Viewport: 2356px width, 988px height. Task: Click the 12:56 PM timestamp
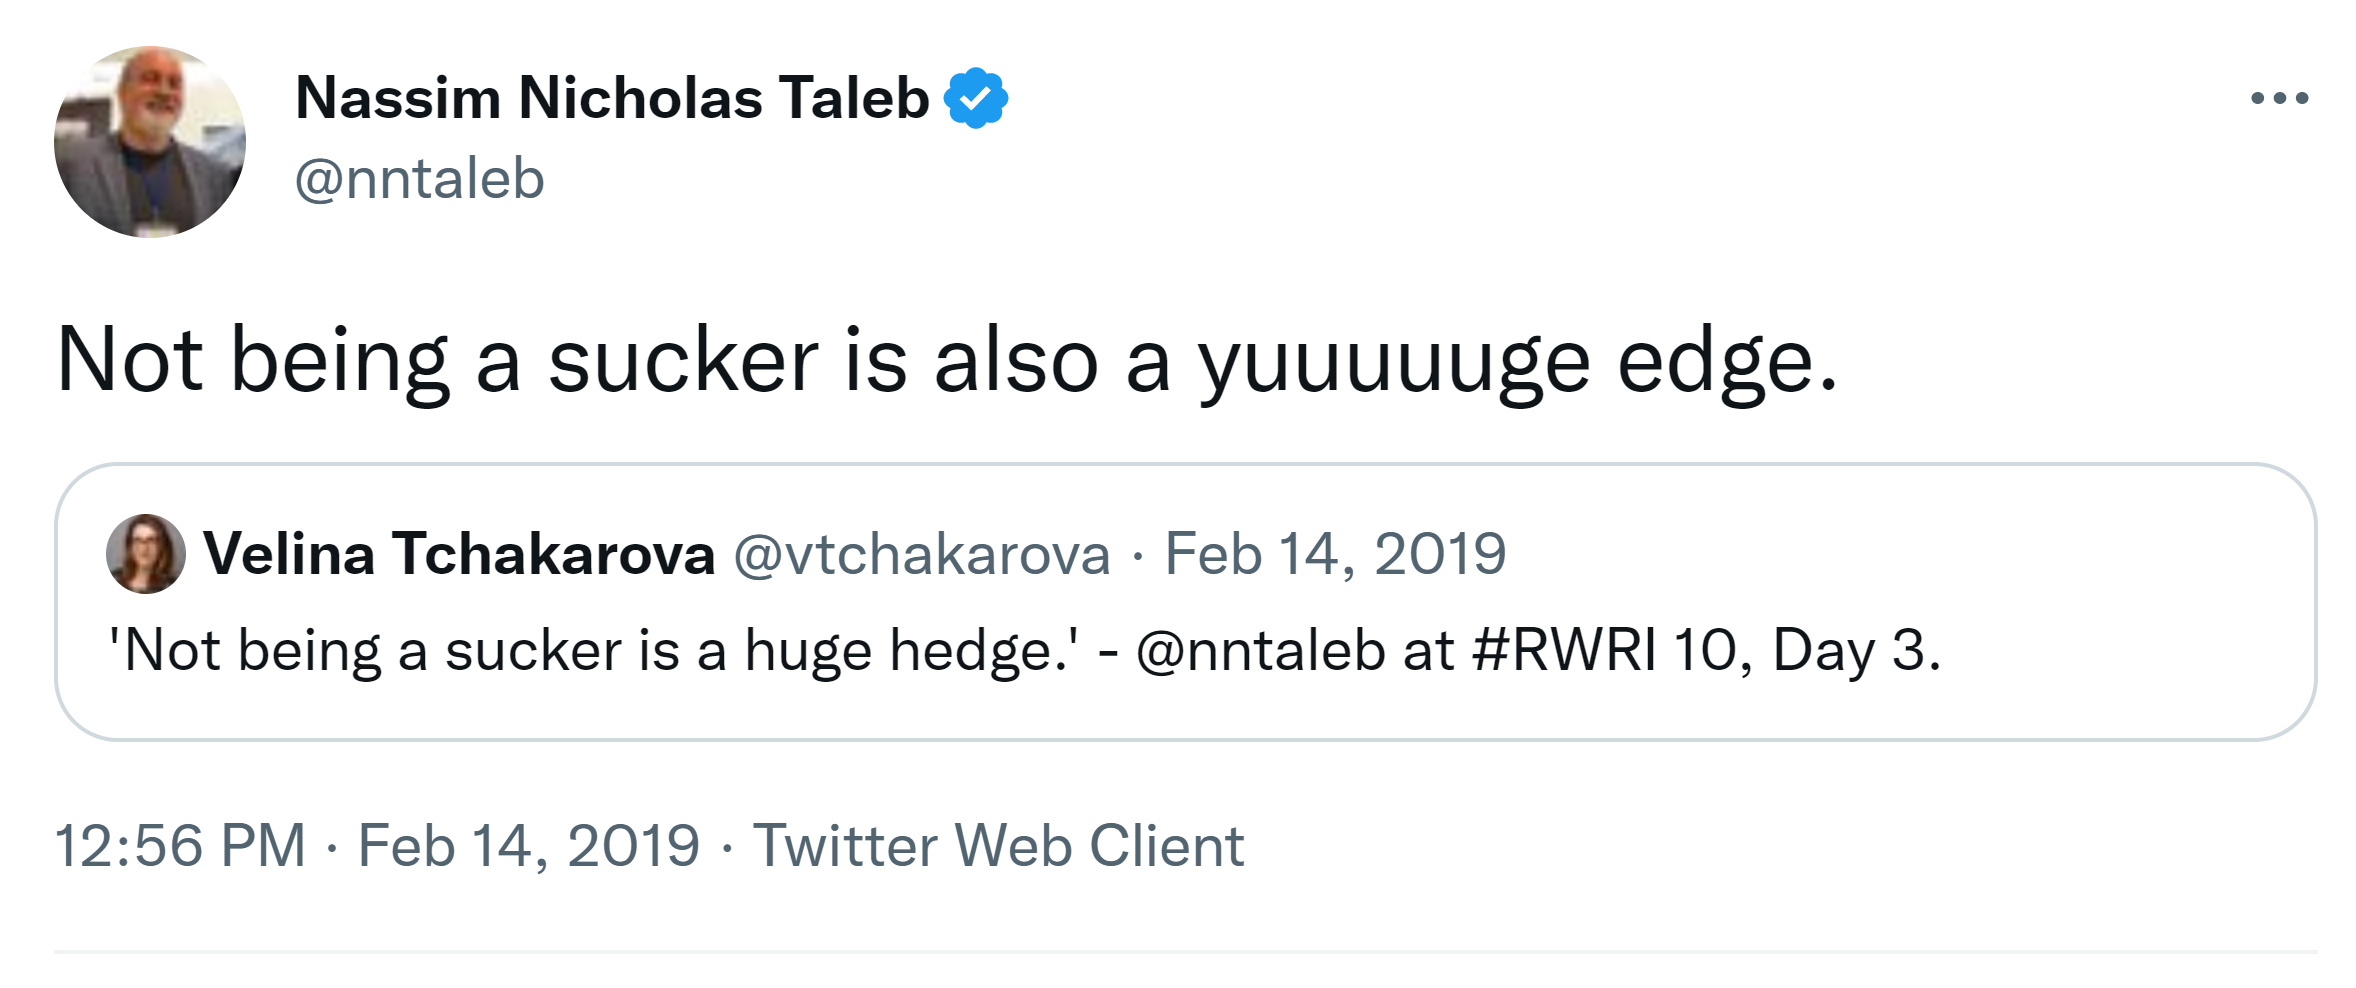coord(180,846)
